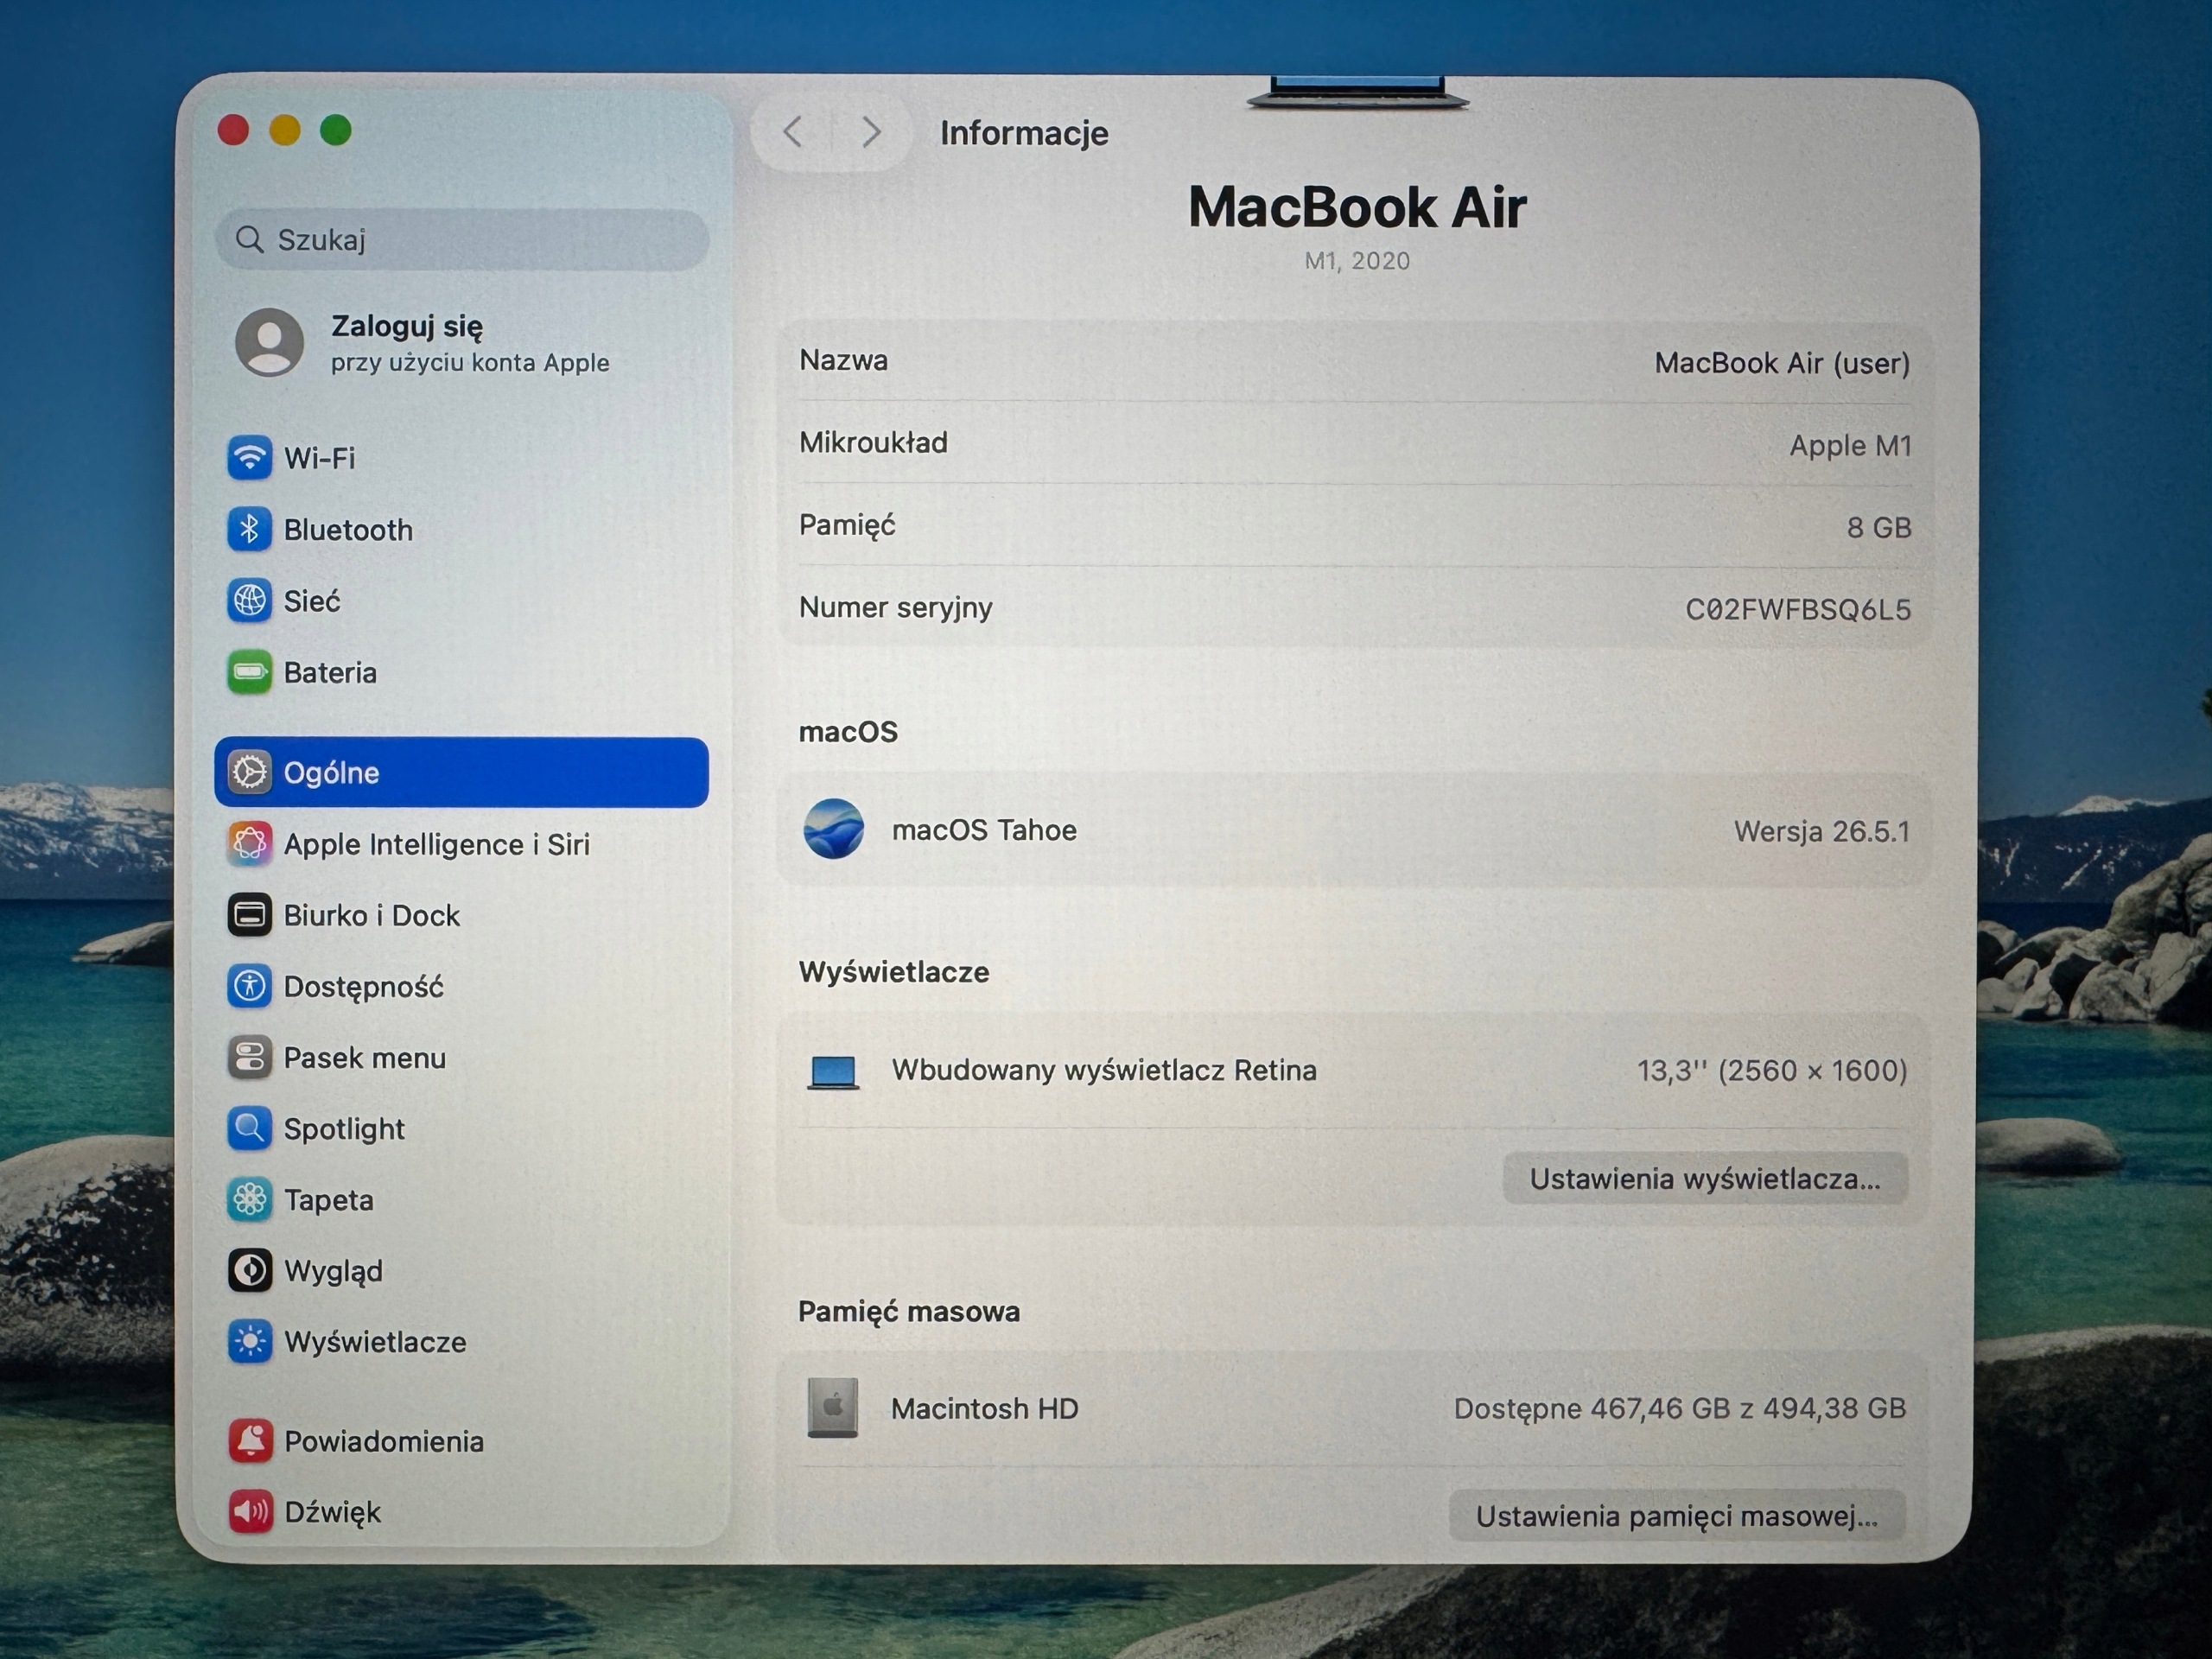Click the macOS Tahoe name text
This screenshot has width=2212, height=1659.
point(984,830)
